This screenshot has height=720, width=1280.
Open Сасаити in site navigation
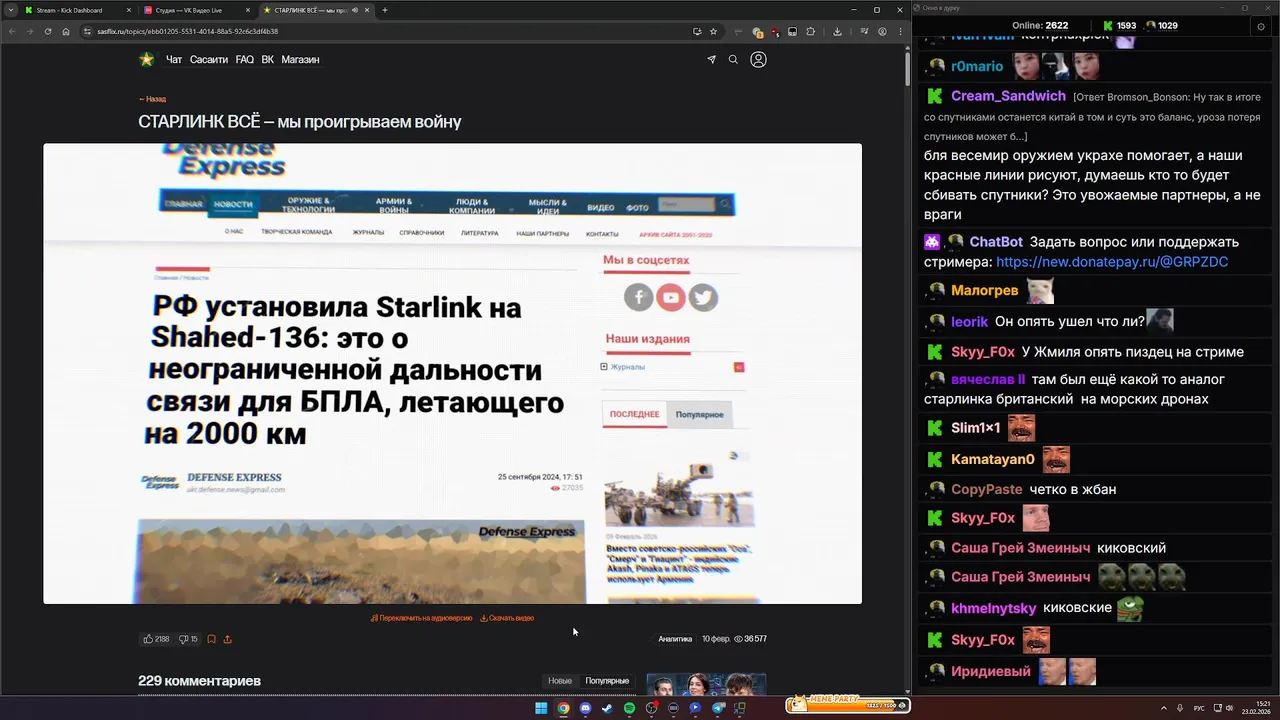(209, 59)
